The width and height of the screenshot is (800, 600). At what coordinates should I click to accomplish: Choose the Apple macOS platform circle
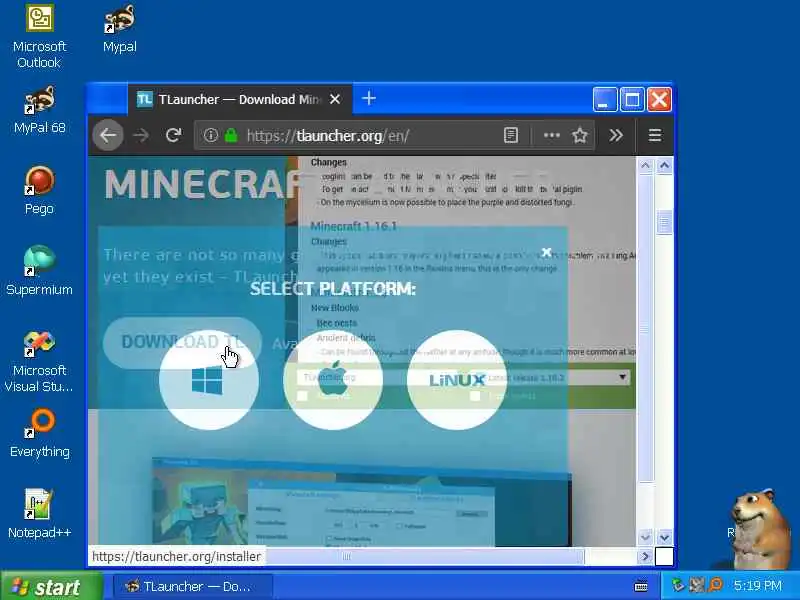point(333,380)
